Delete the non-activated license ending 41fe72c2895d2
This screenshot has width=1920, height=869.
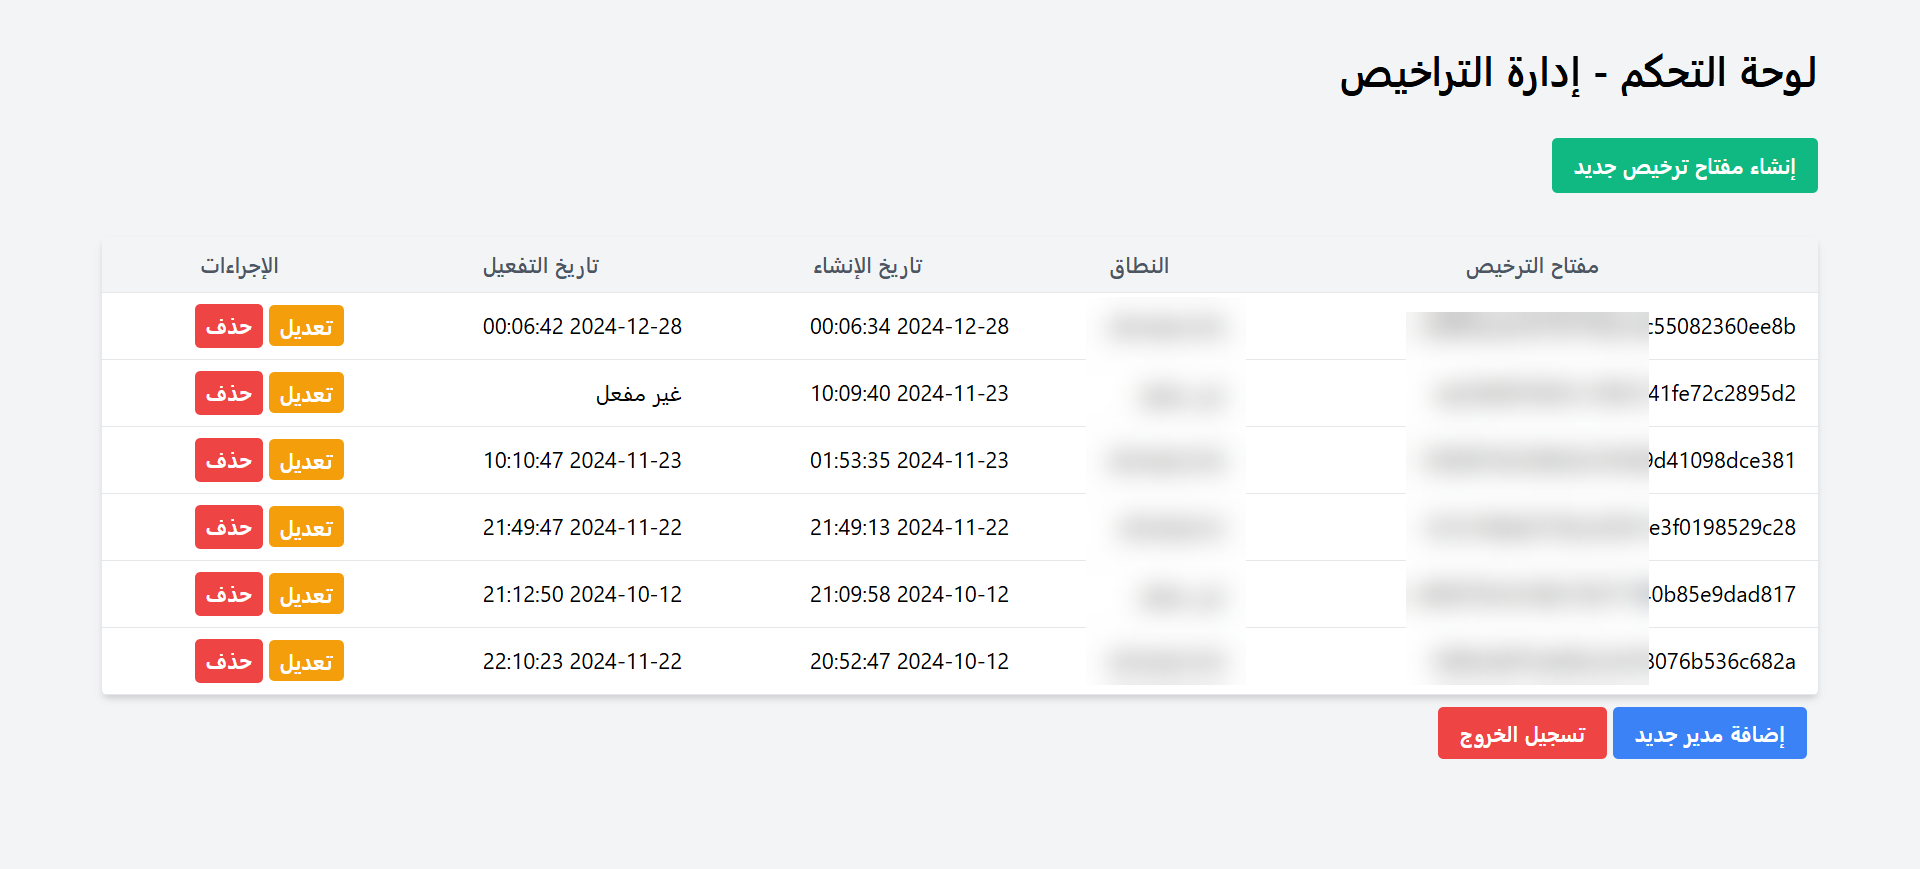pyautogui.click(x=229, y=394)
